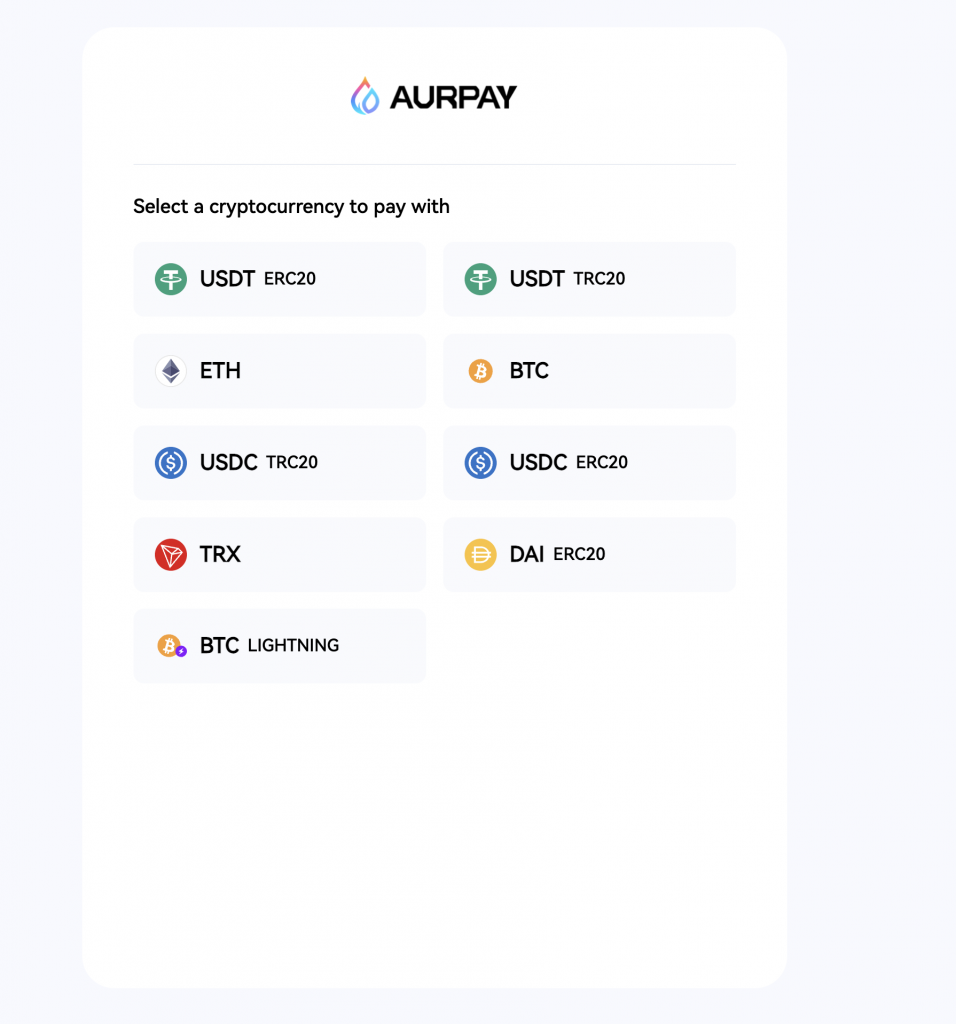This screenshot has height=1024, width=956.
Task: Choose DAI ERC20 payment card
Action: click(590, 554)
